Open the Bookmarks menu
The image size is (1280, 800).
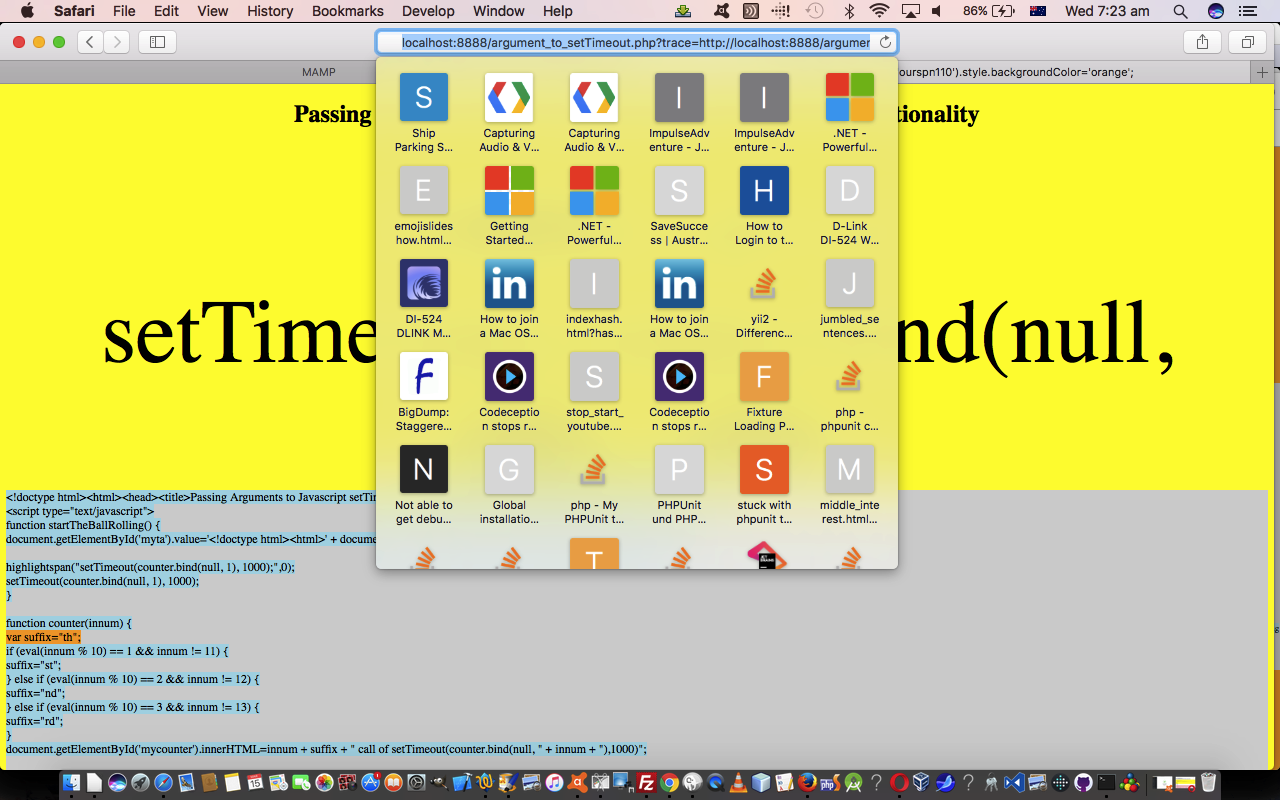coord(347,11)
